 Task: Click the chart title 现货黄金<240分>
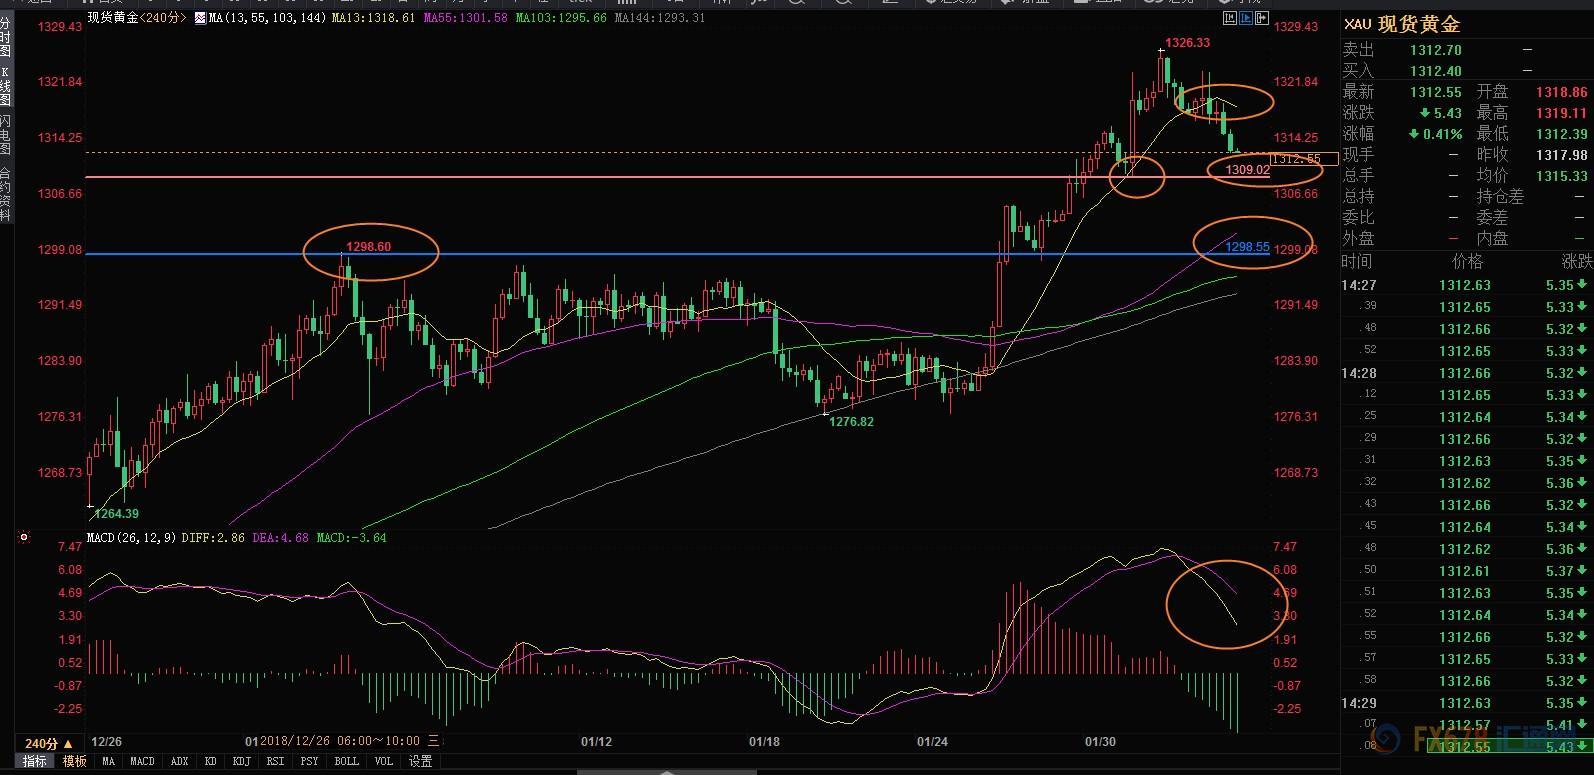click(x=137, y=18)
